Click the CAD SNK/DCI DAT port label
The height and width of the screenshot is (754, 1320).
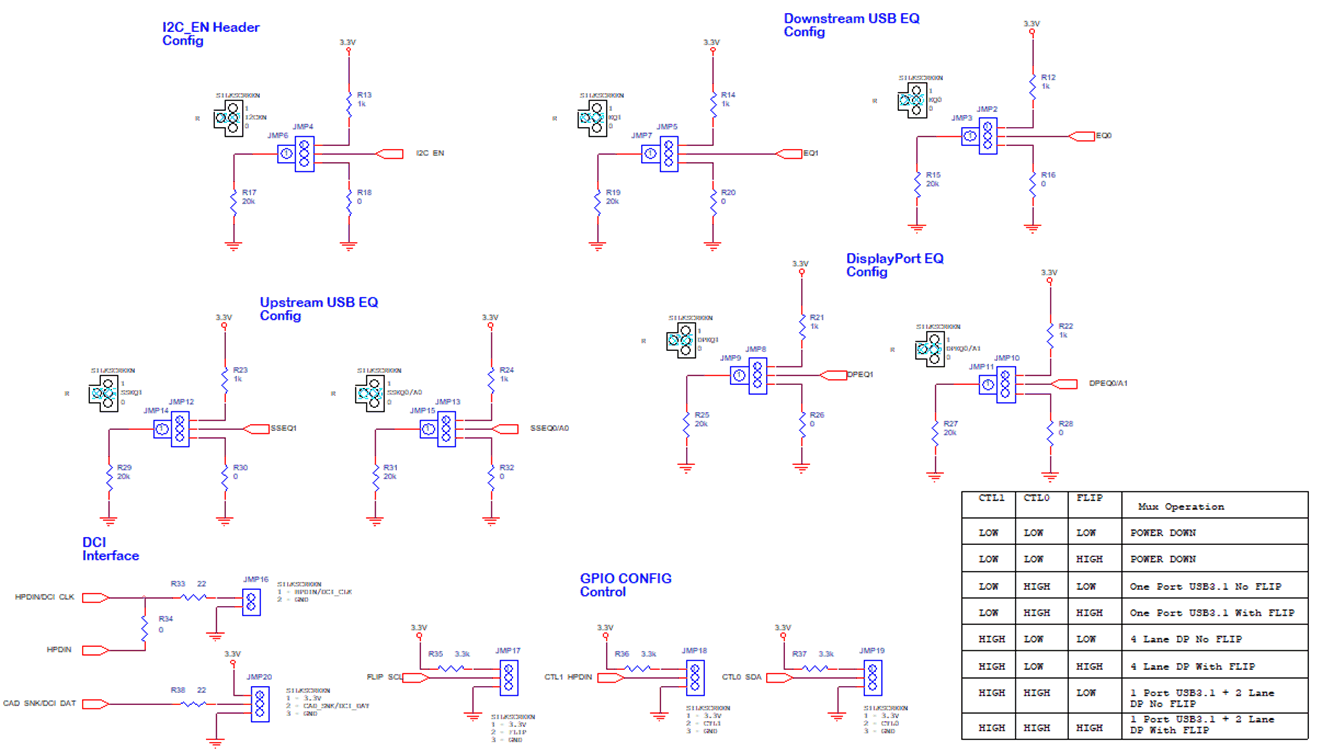coord(40,704)
